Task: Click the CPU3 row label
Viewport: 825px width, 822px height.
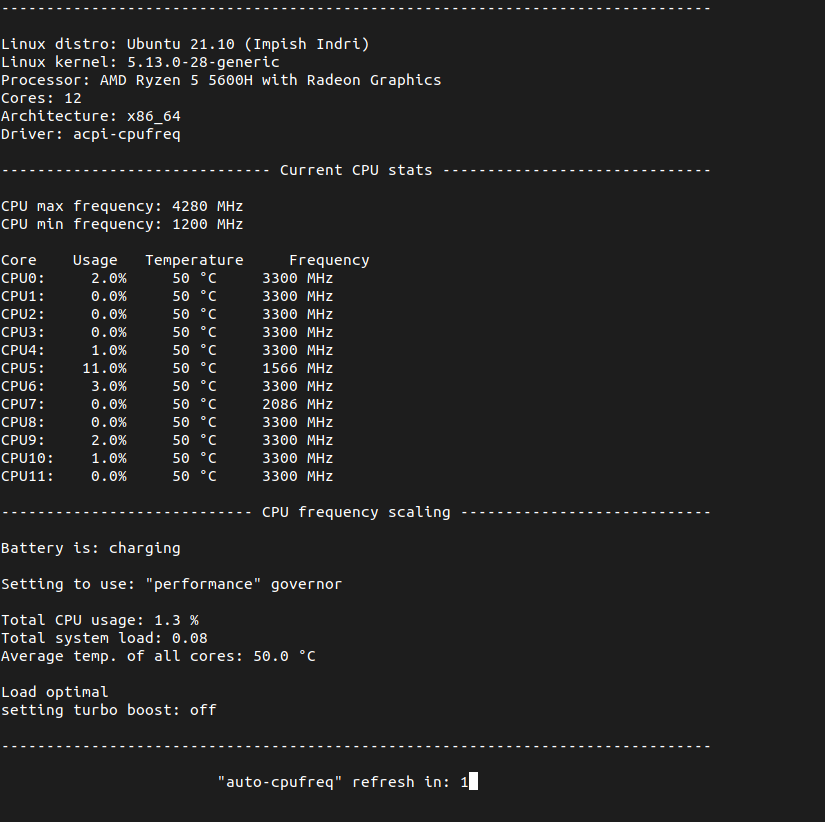Action: [23, 333]
